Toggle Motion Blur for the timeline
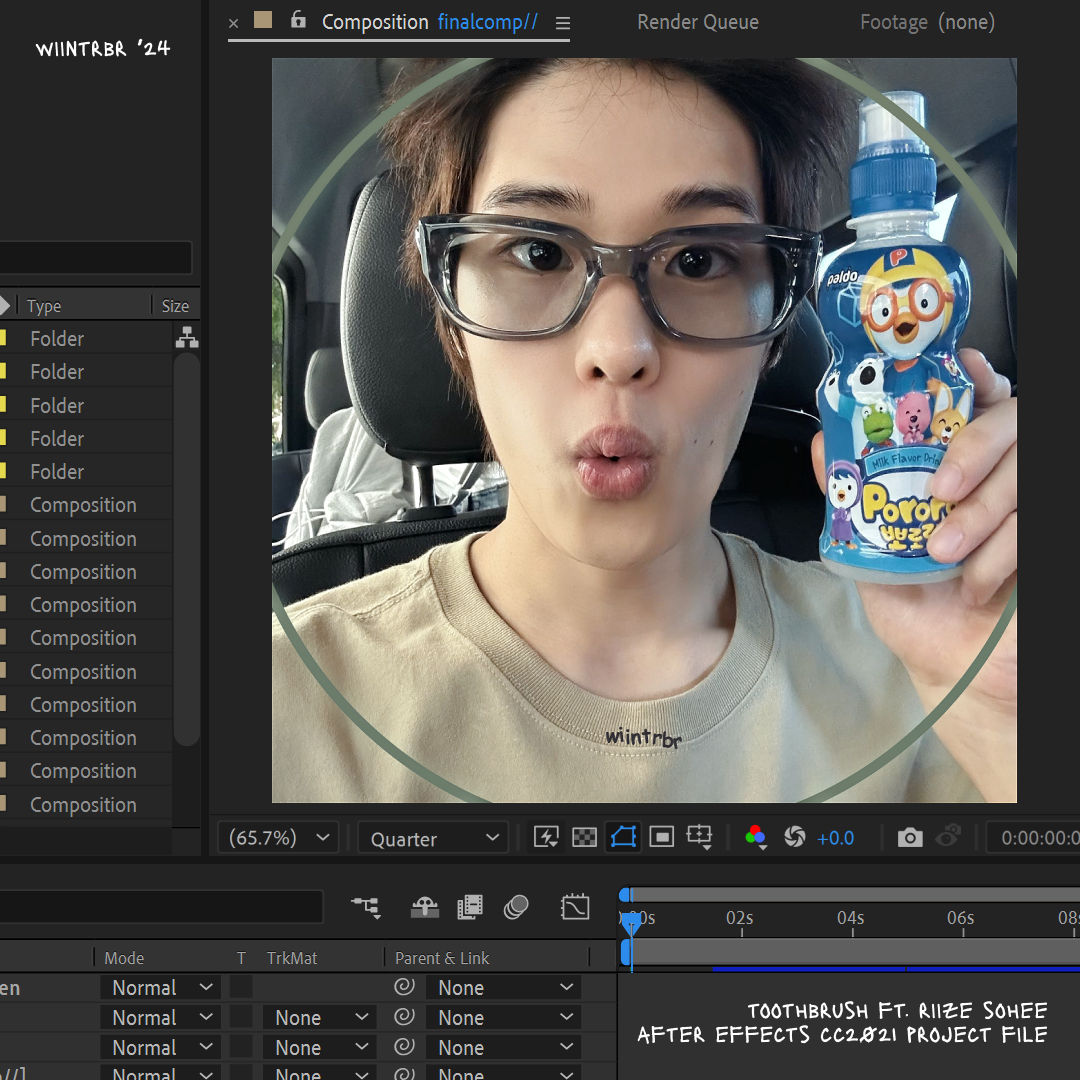 [x=516, y=906]
